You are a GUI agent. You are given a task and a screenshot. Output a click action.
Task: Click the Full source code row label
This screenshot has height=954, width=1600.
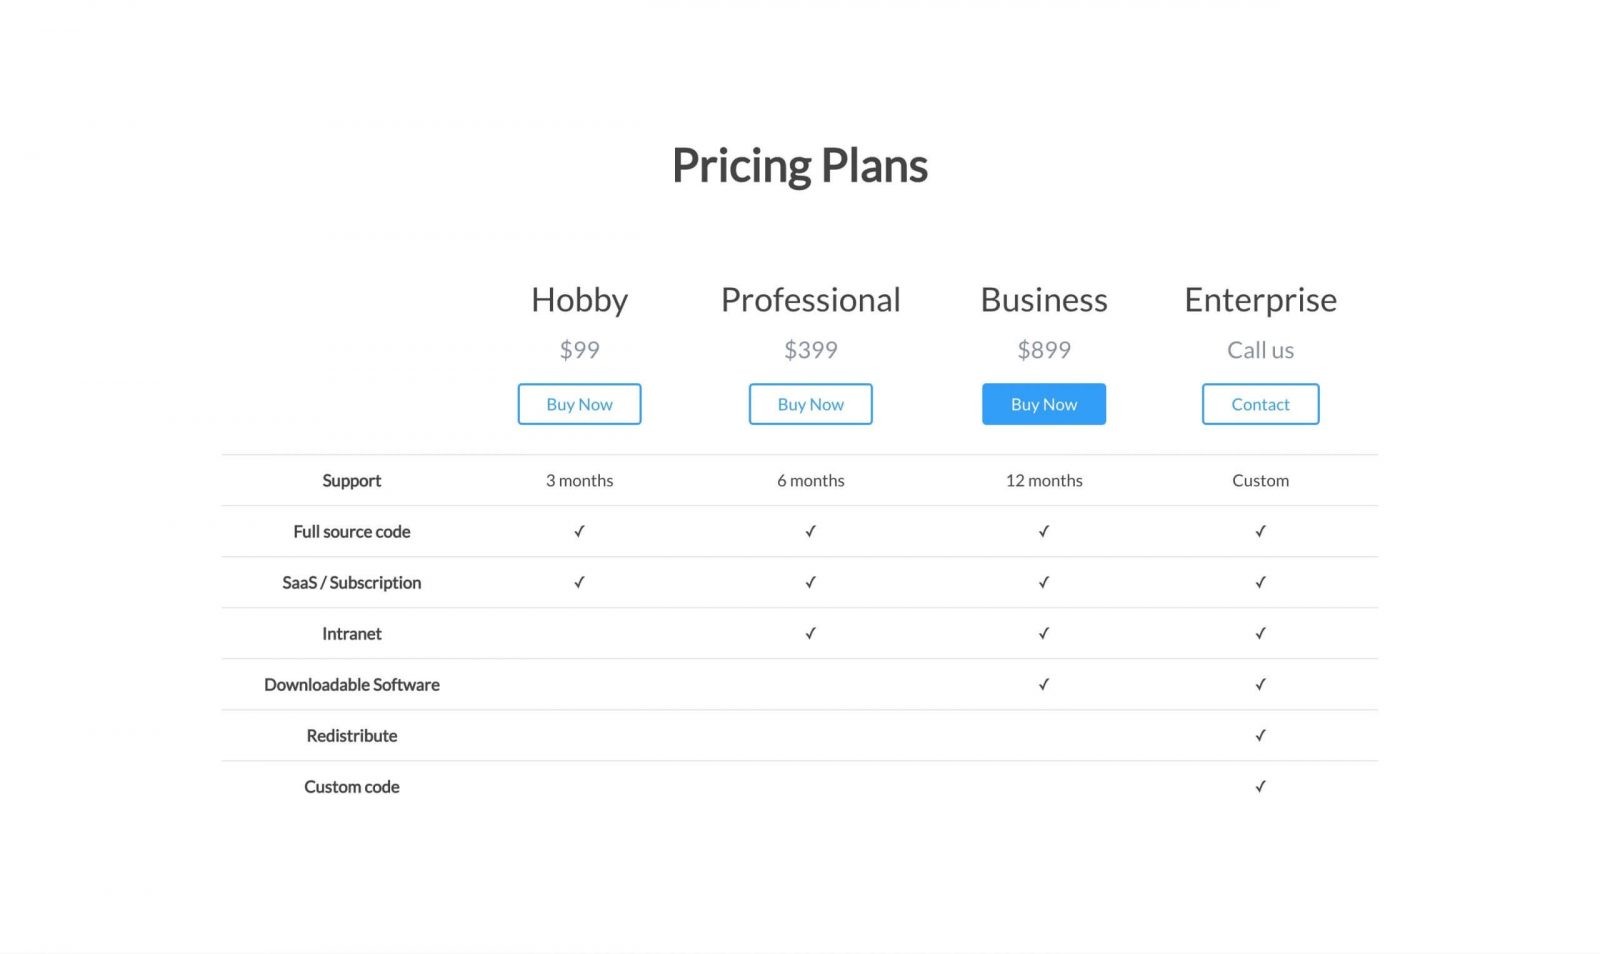351,531
